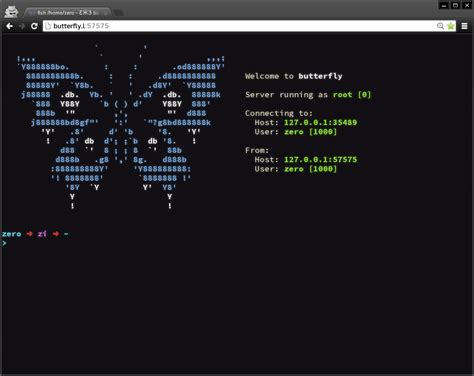Open the Chrome hamburger menu
The width and height of the screenshot is (474, 376).
pyautogui.click(x=464, y=26)
